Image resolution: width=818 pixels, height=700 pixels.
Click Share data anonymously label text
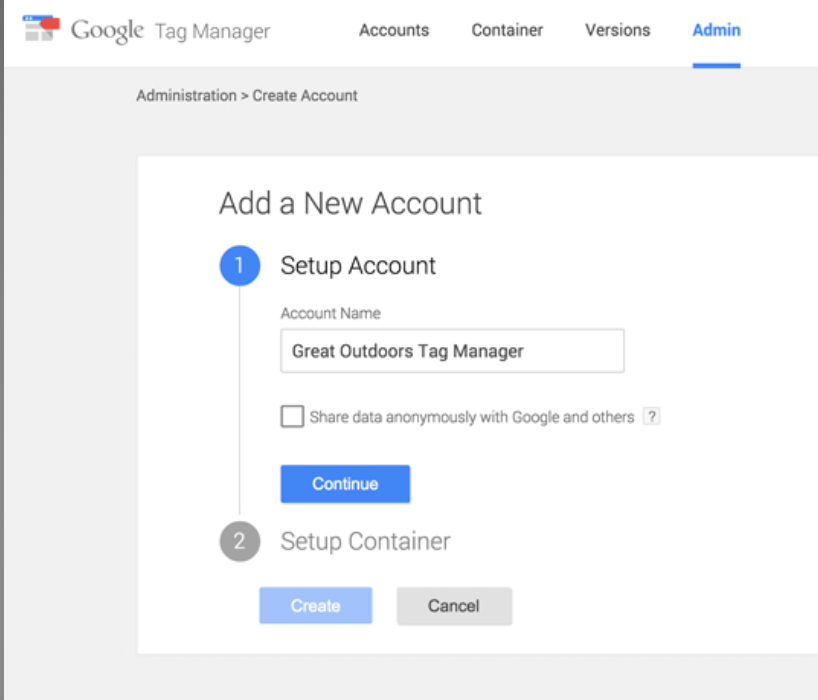click(472, 417)
